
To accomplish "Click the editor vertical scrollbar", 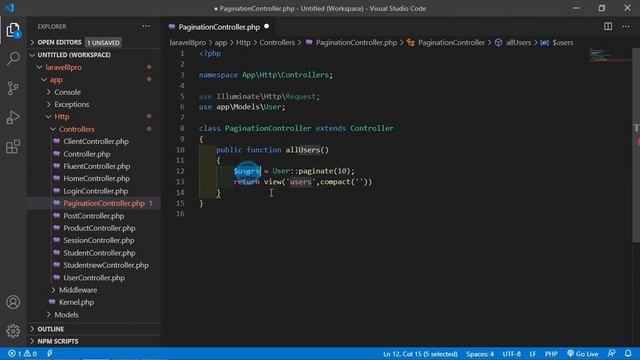I will pos(636,145).
